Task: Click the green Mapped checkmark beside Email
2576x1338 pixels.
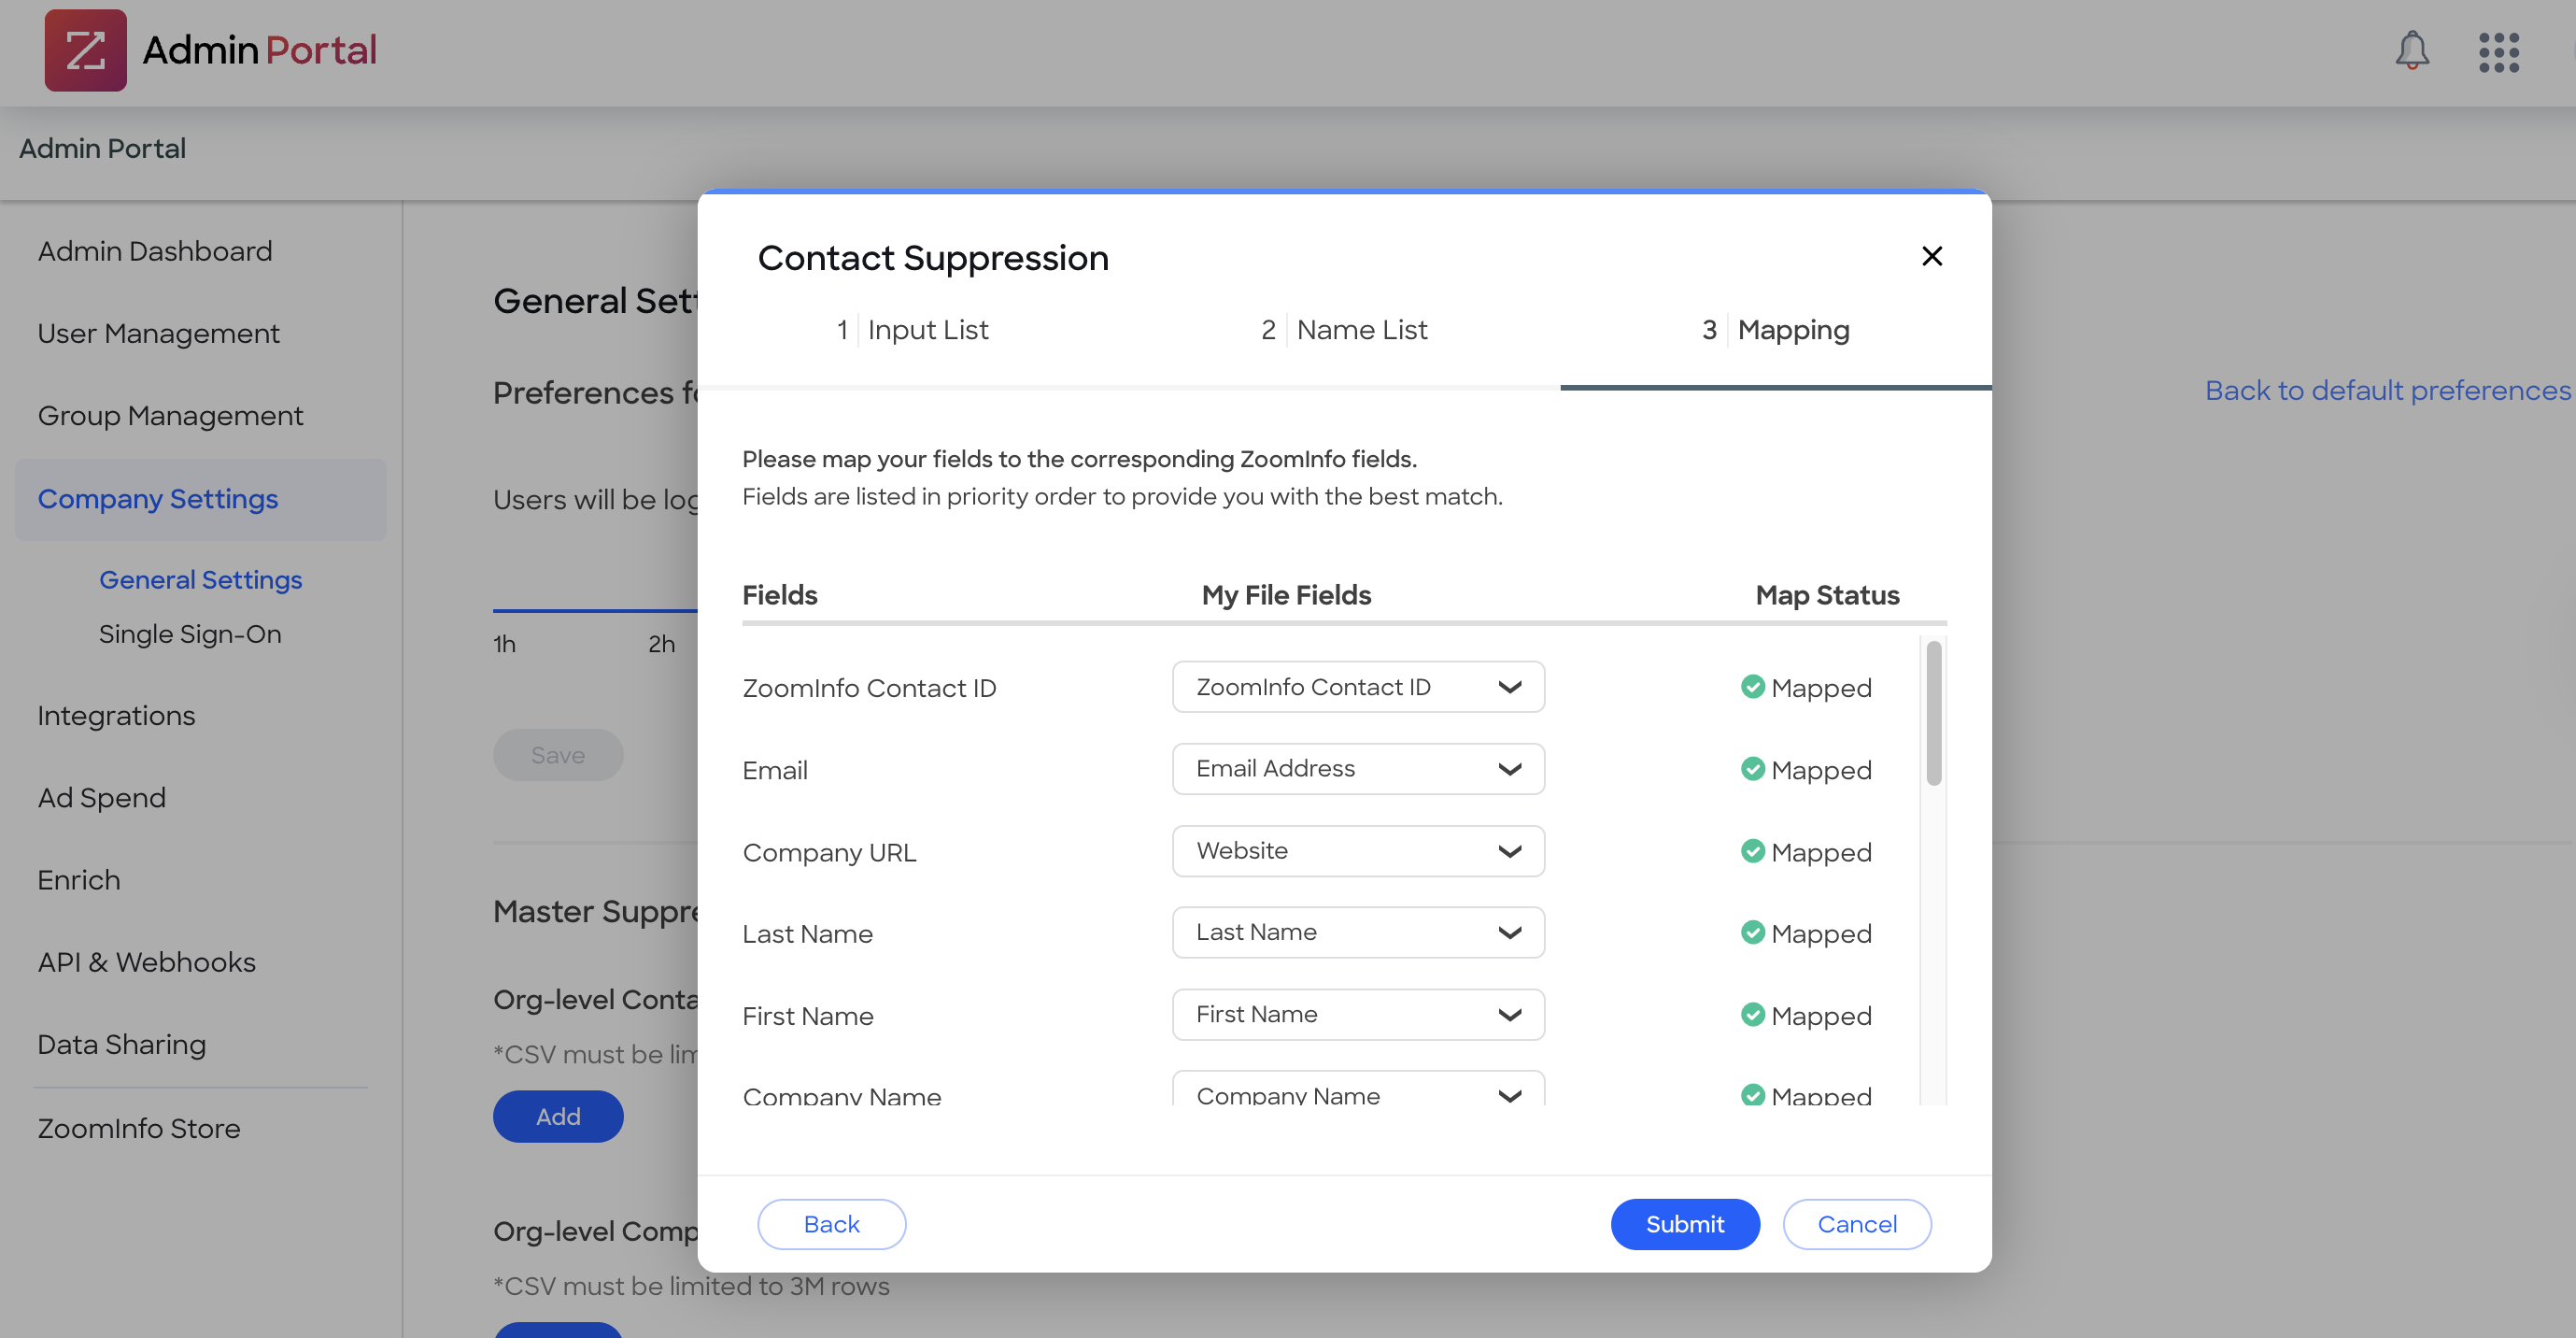Action: [1753, 769]
